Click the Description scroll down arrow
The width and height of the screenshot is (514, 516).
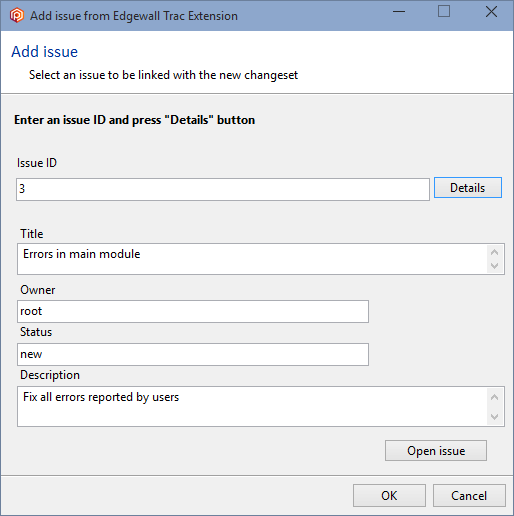(495, 416)
